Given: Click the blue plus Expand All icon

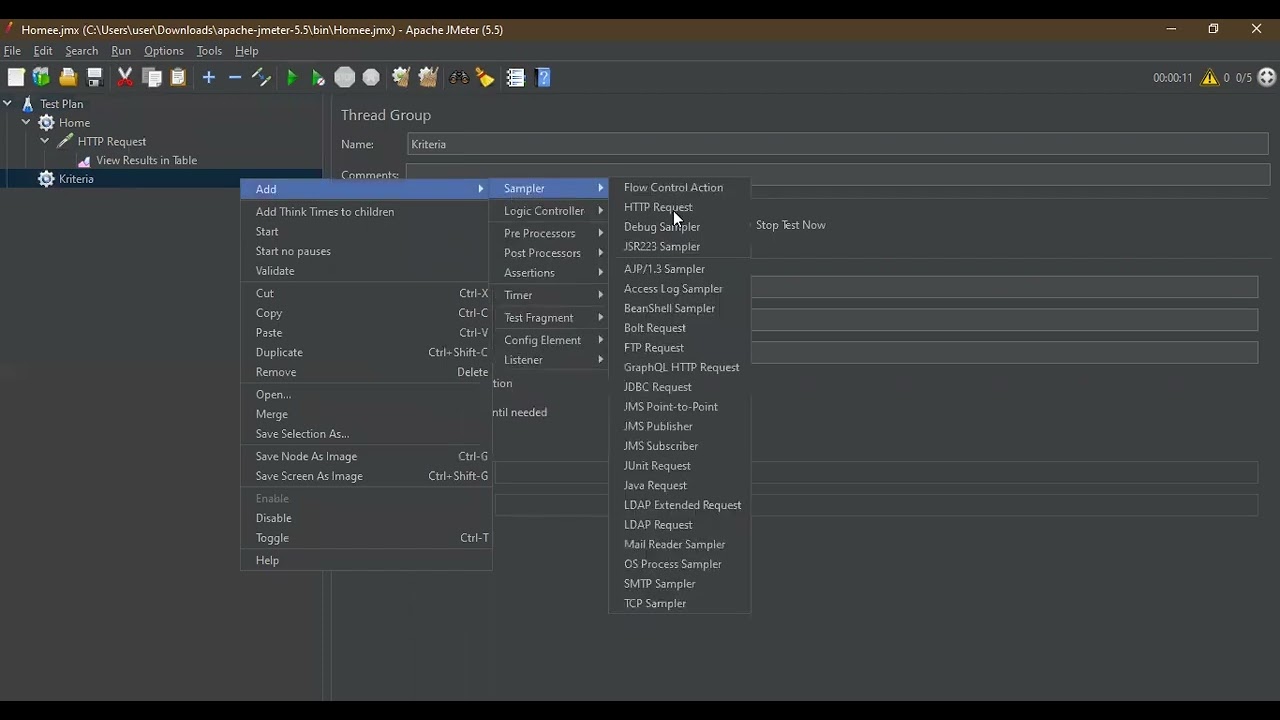Looking at the screenshot, I should (209, 77).
